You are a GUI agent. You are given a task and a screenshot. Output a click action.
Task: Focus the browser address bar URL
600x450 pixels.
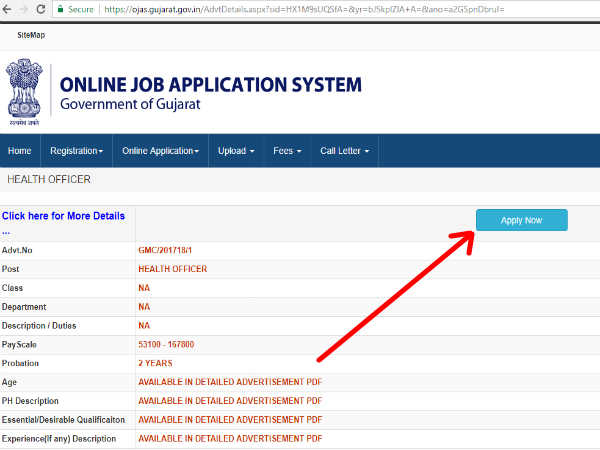304,9
